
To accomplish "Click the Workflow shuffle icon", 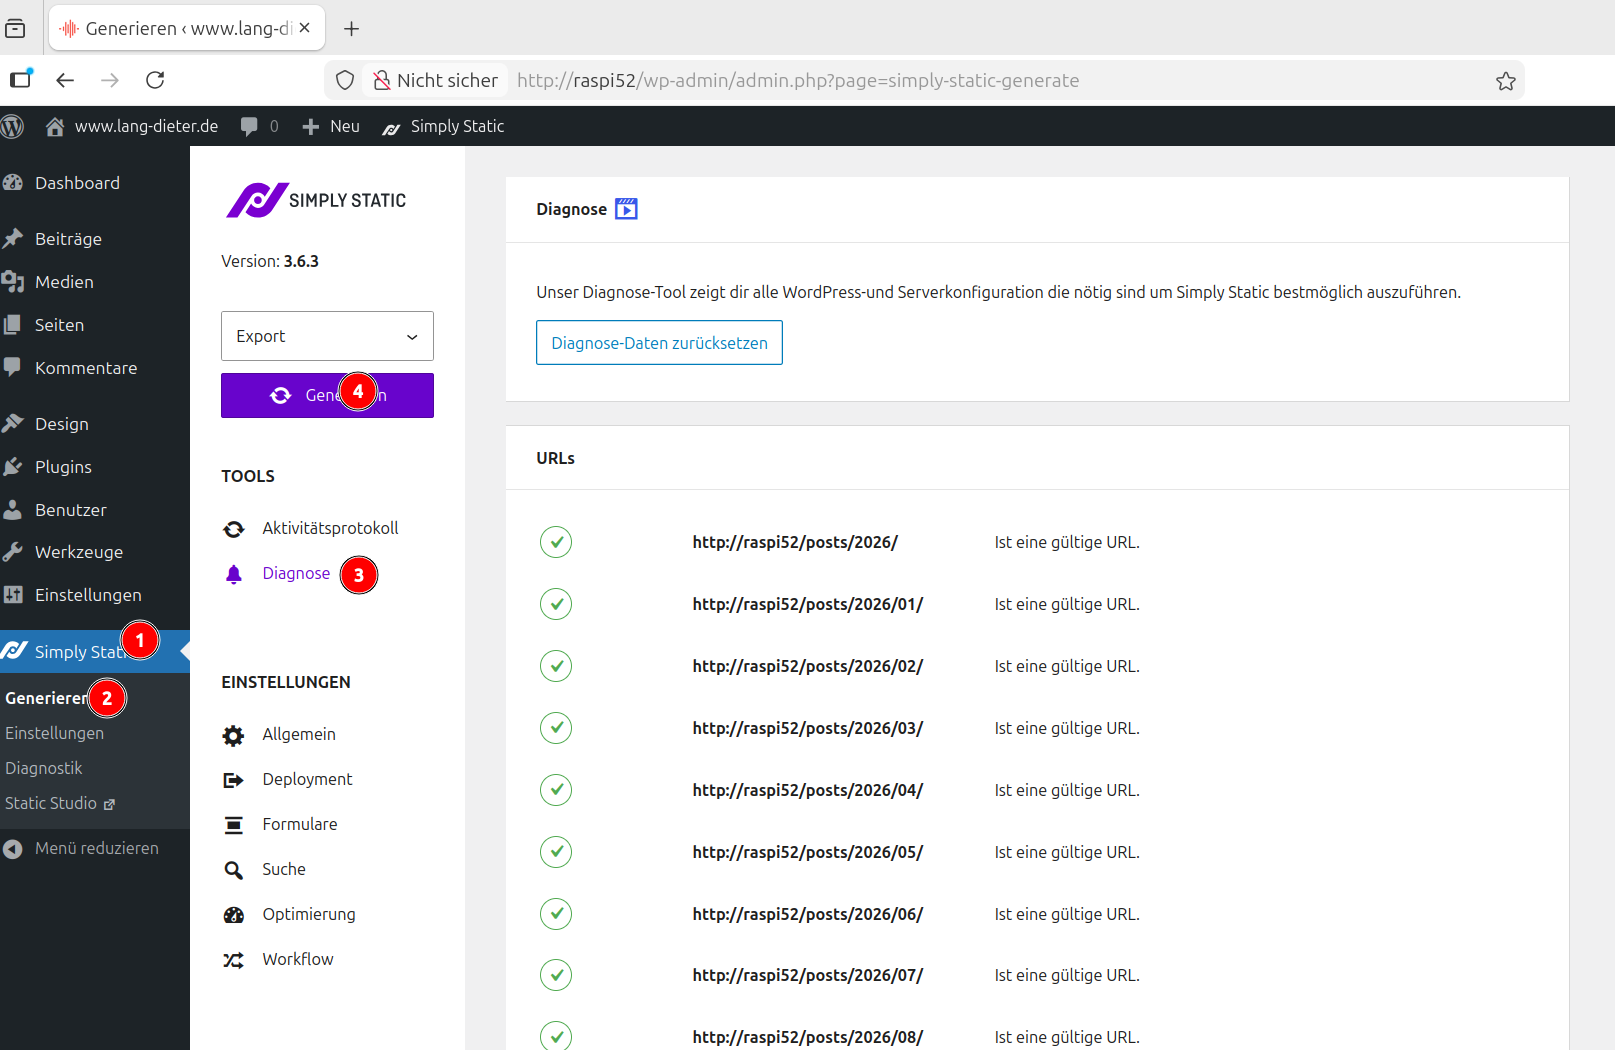I will (x=233, y=960).
